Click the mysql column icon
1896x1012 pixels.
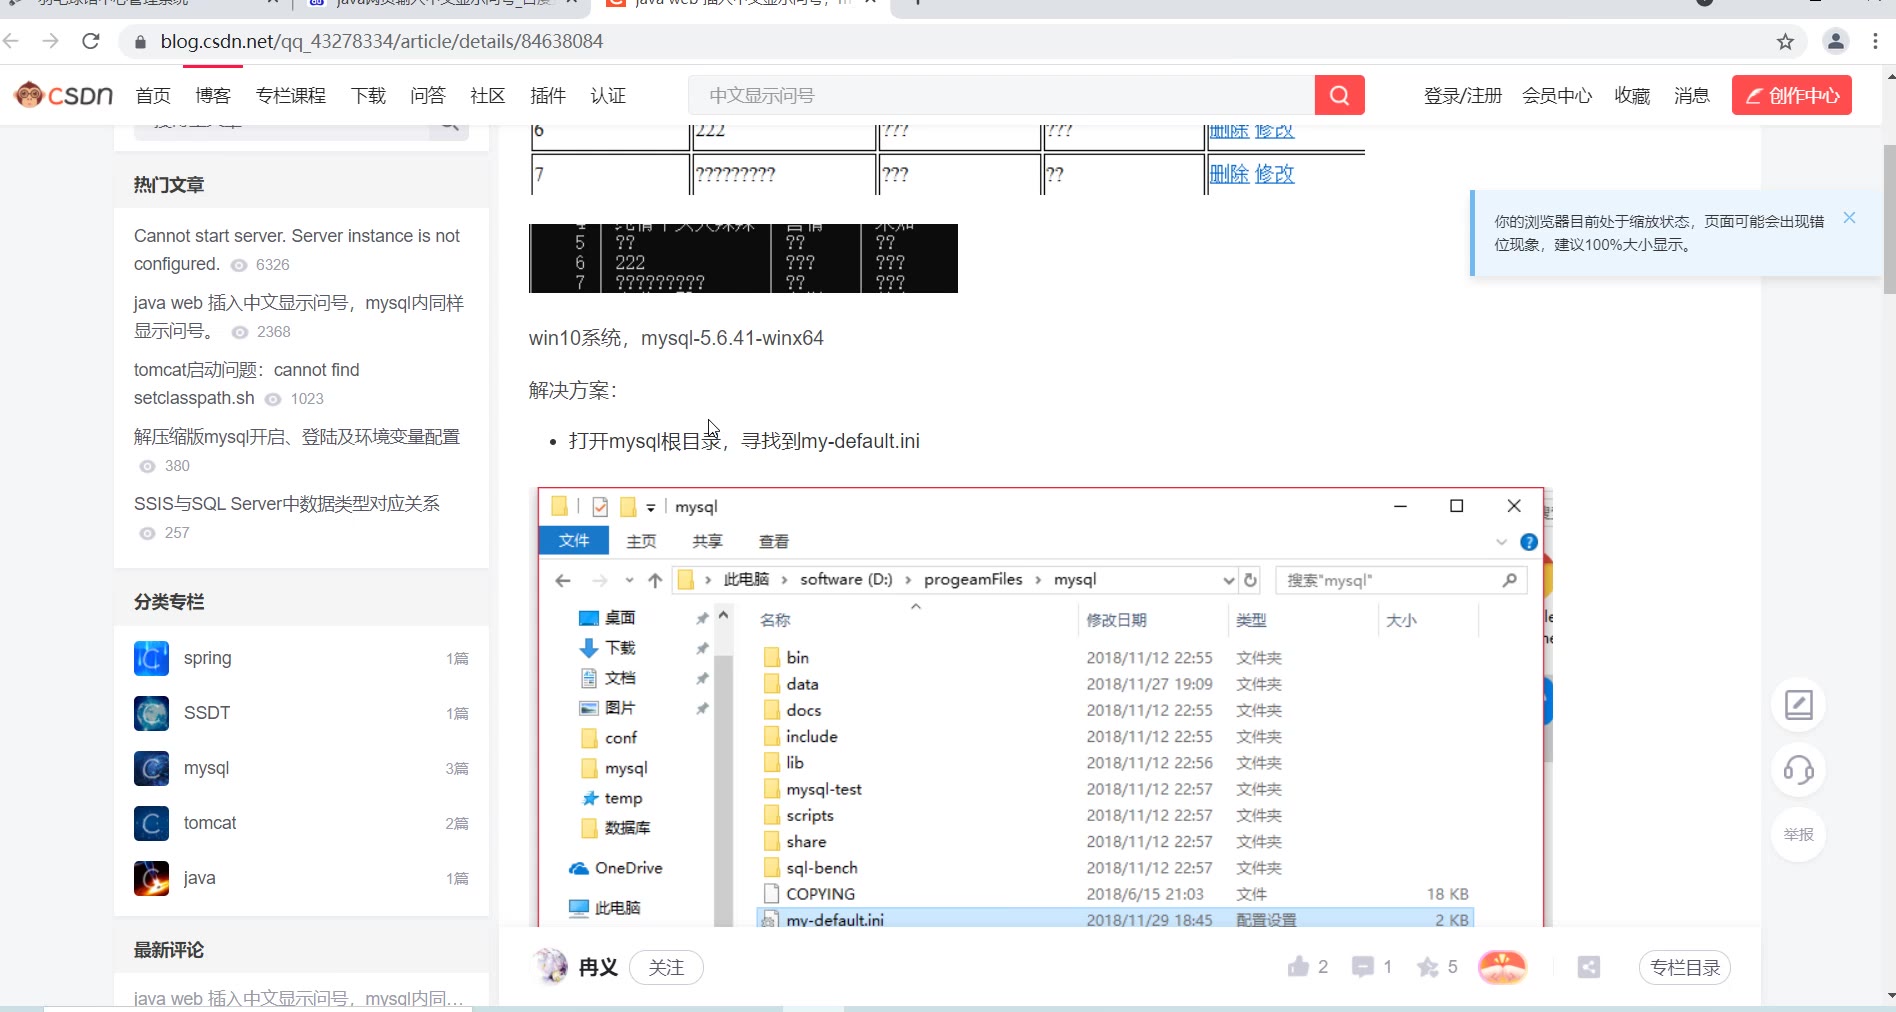(x=151, y=768)
